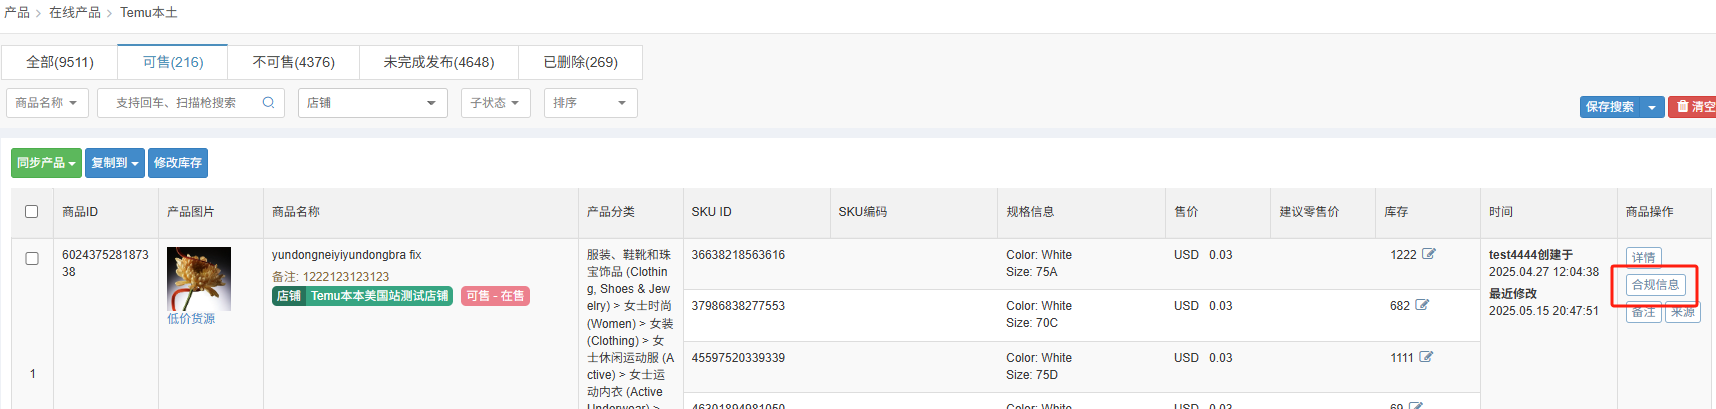Open the 商品名称 search-type dropdown
This screenshot has height=409, width=1716.
[x=47, y=103]
